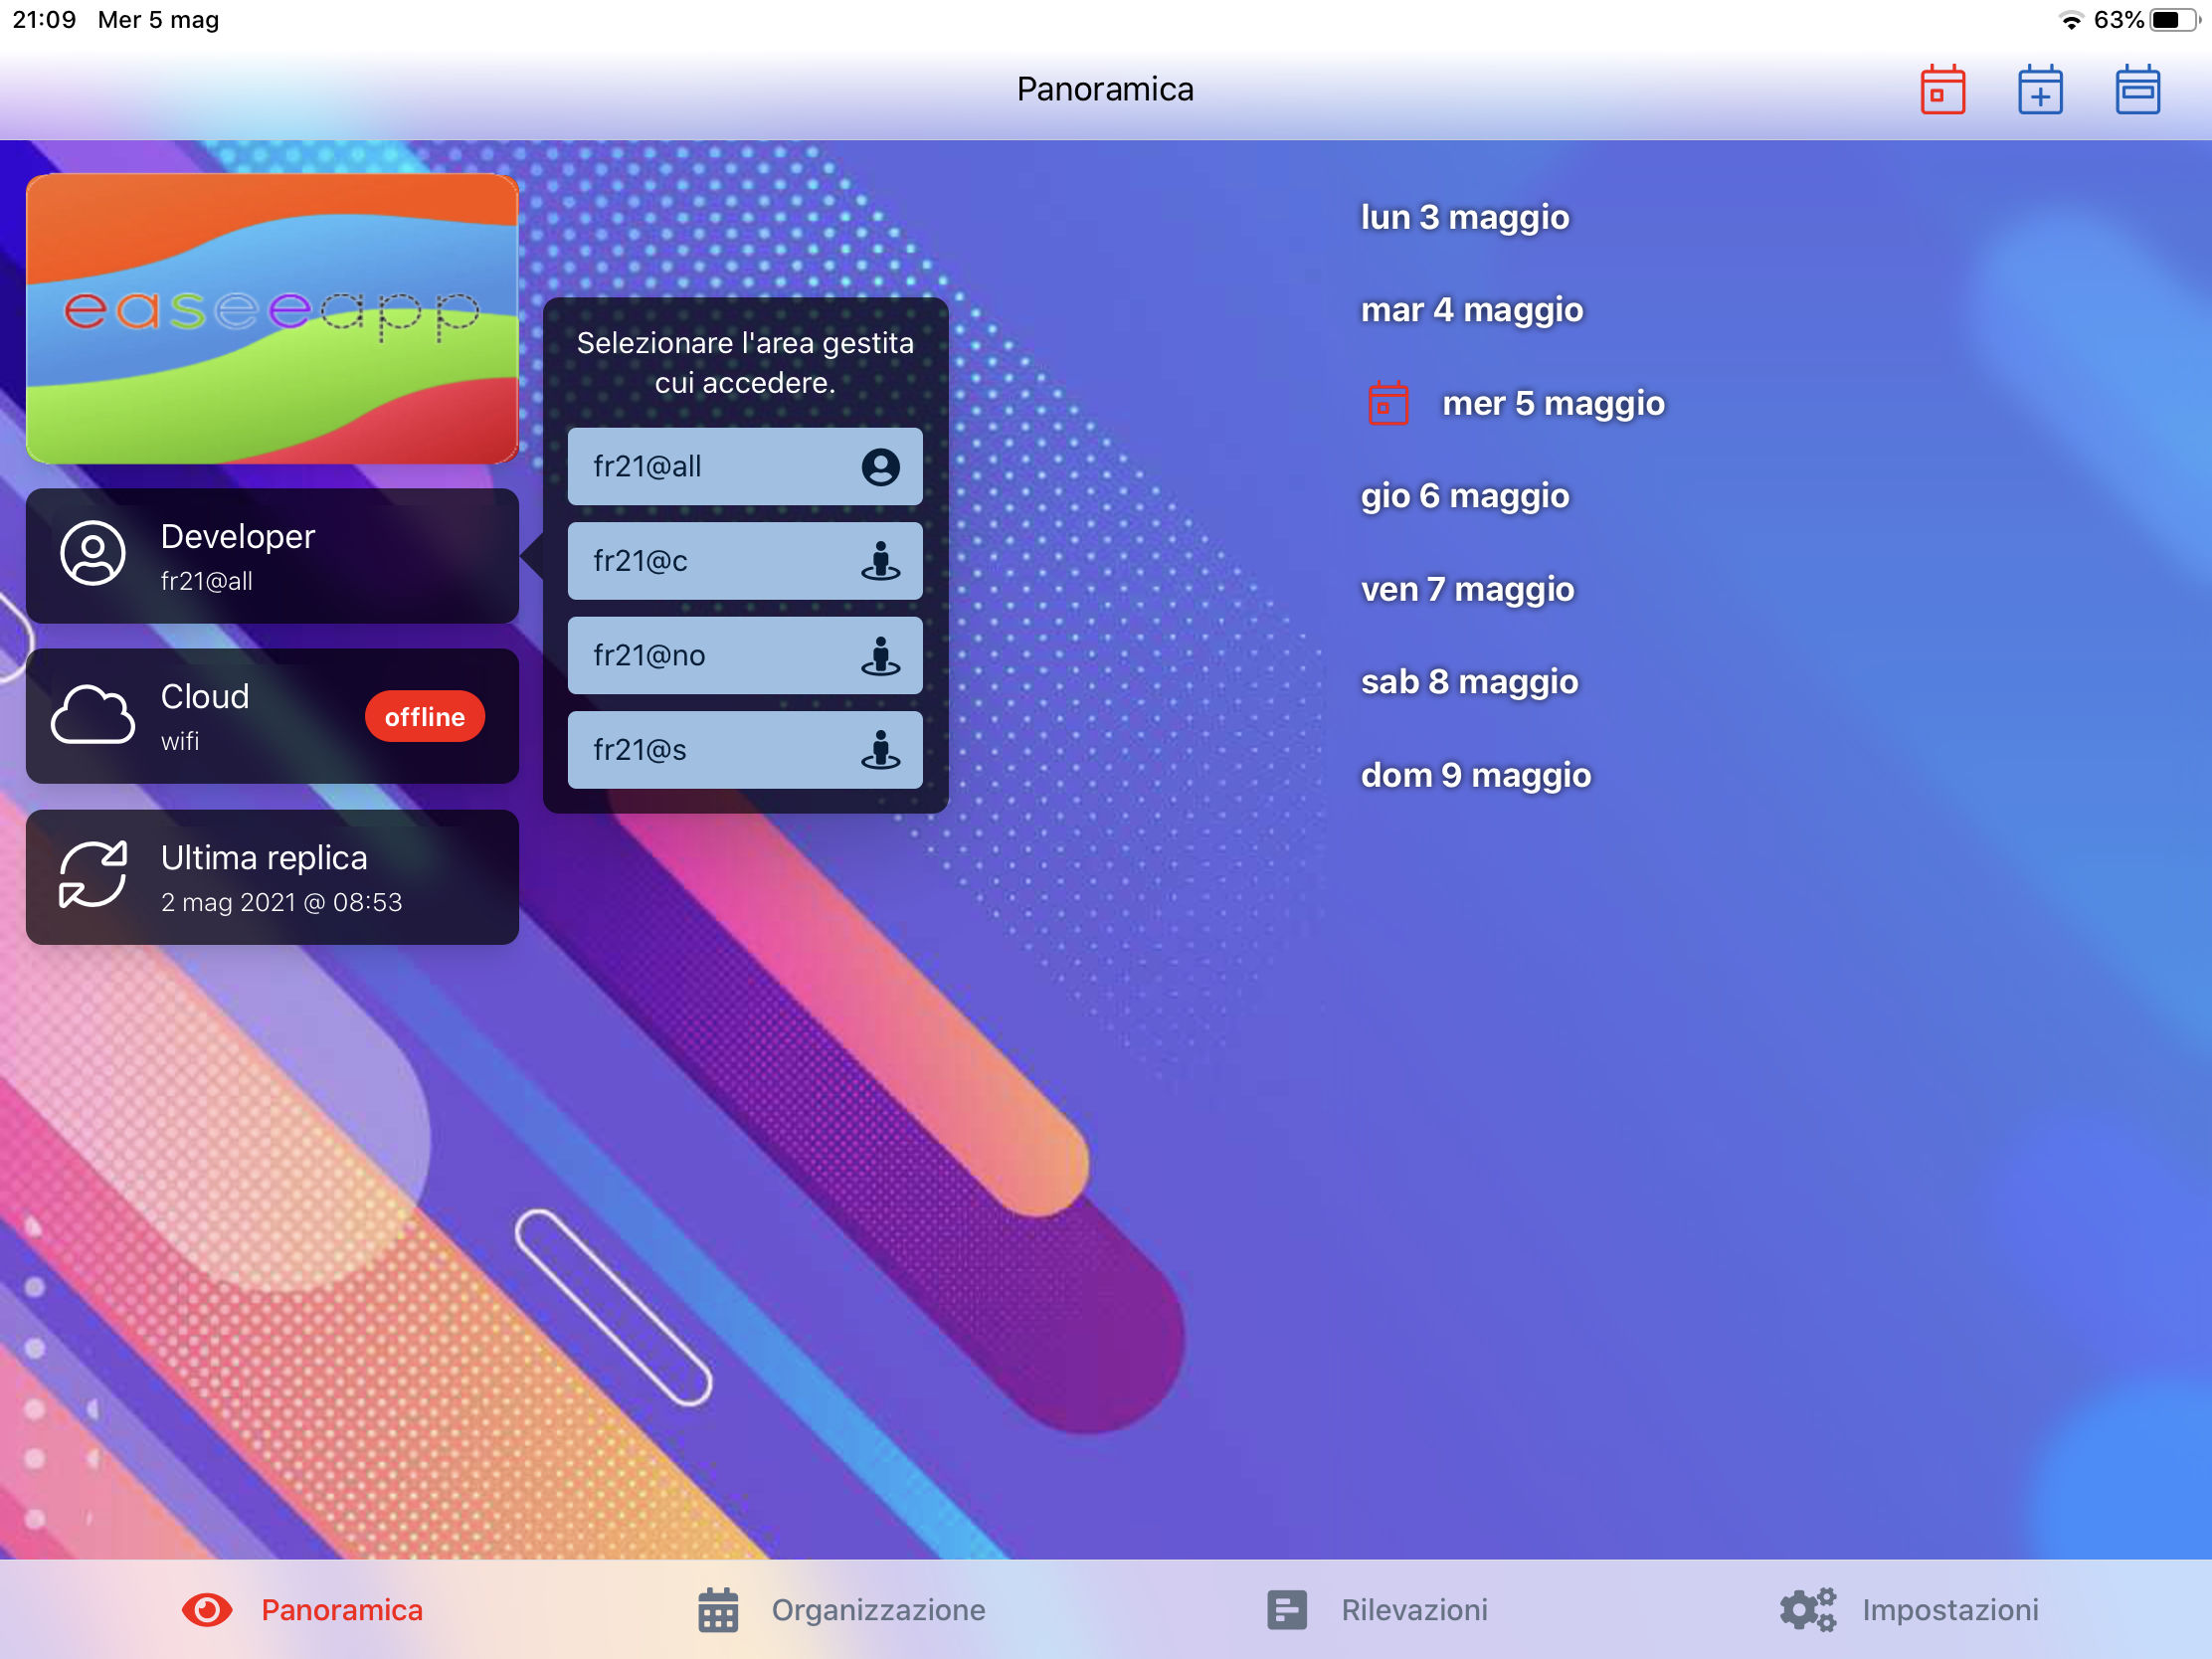Toggle the Cloud offline status badge

[424, 716]
